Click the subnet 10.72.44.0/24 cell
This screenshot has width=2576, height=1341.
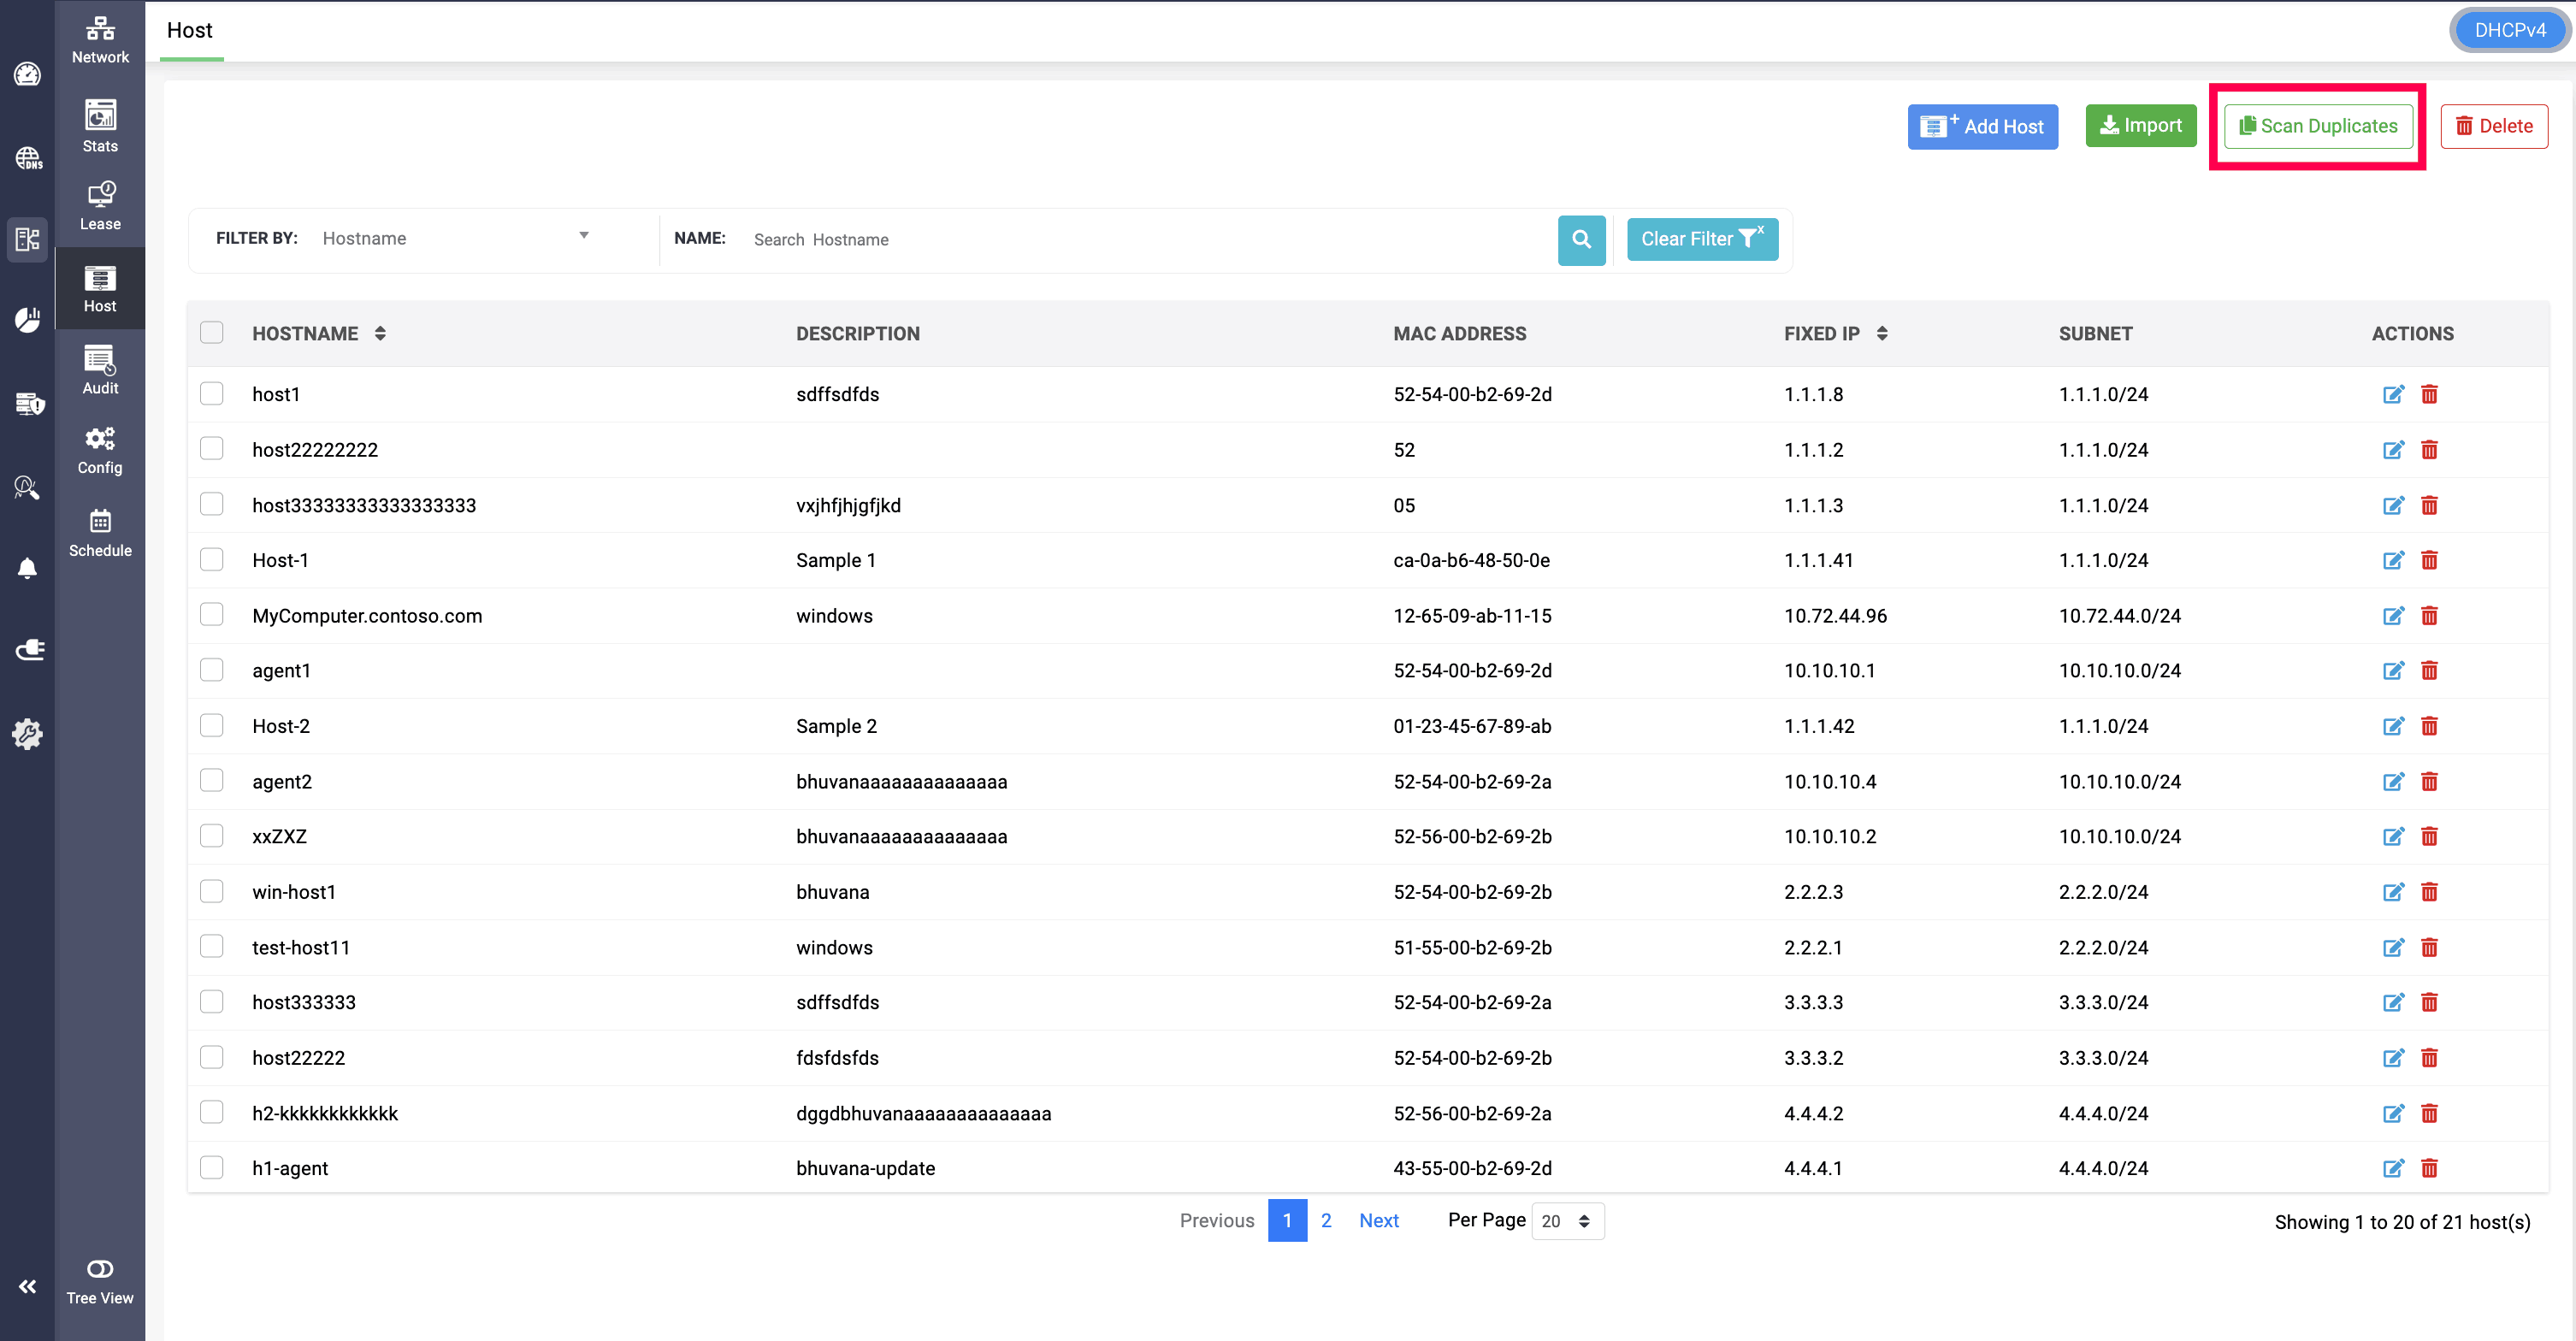tap(2119, 616)
